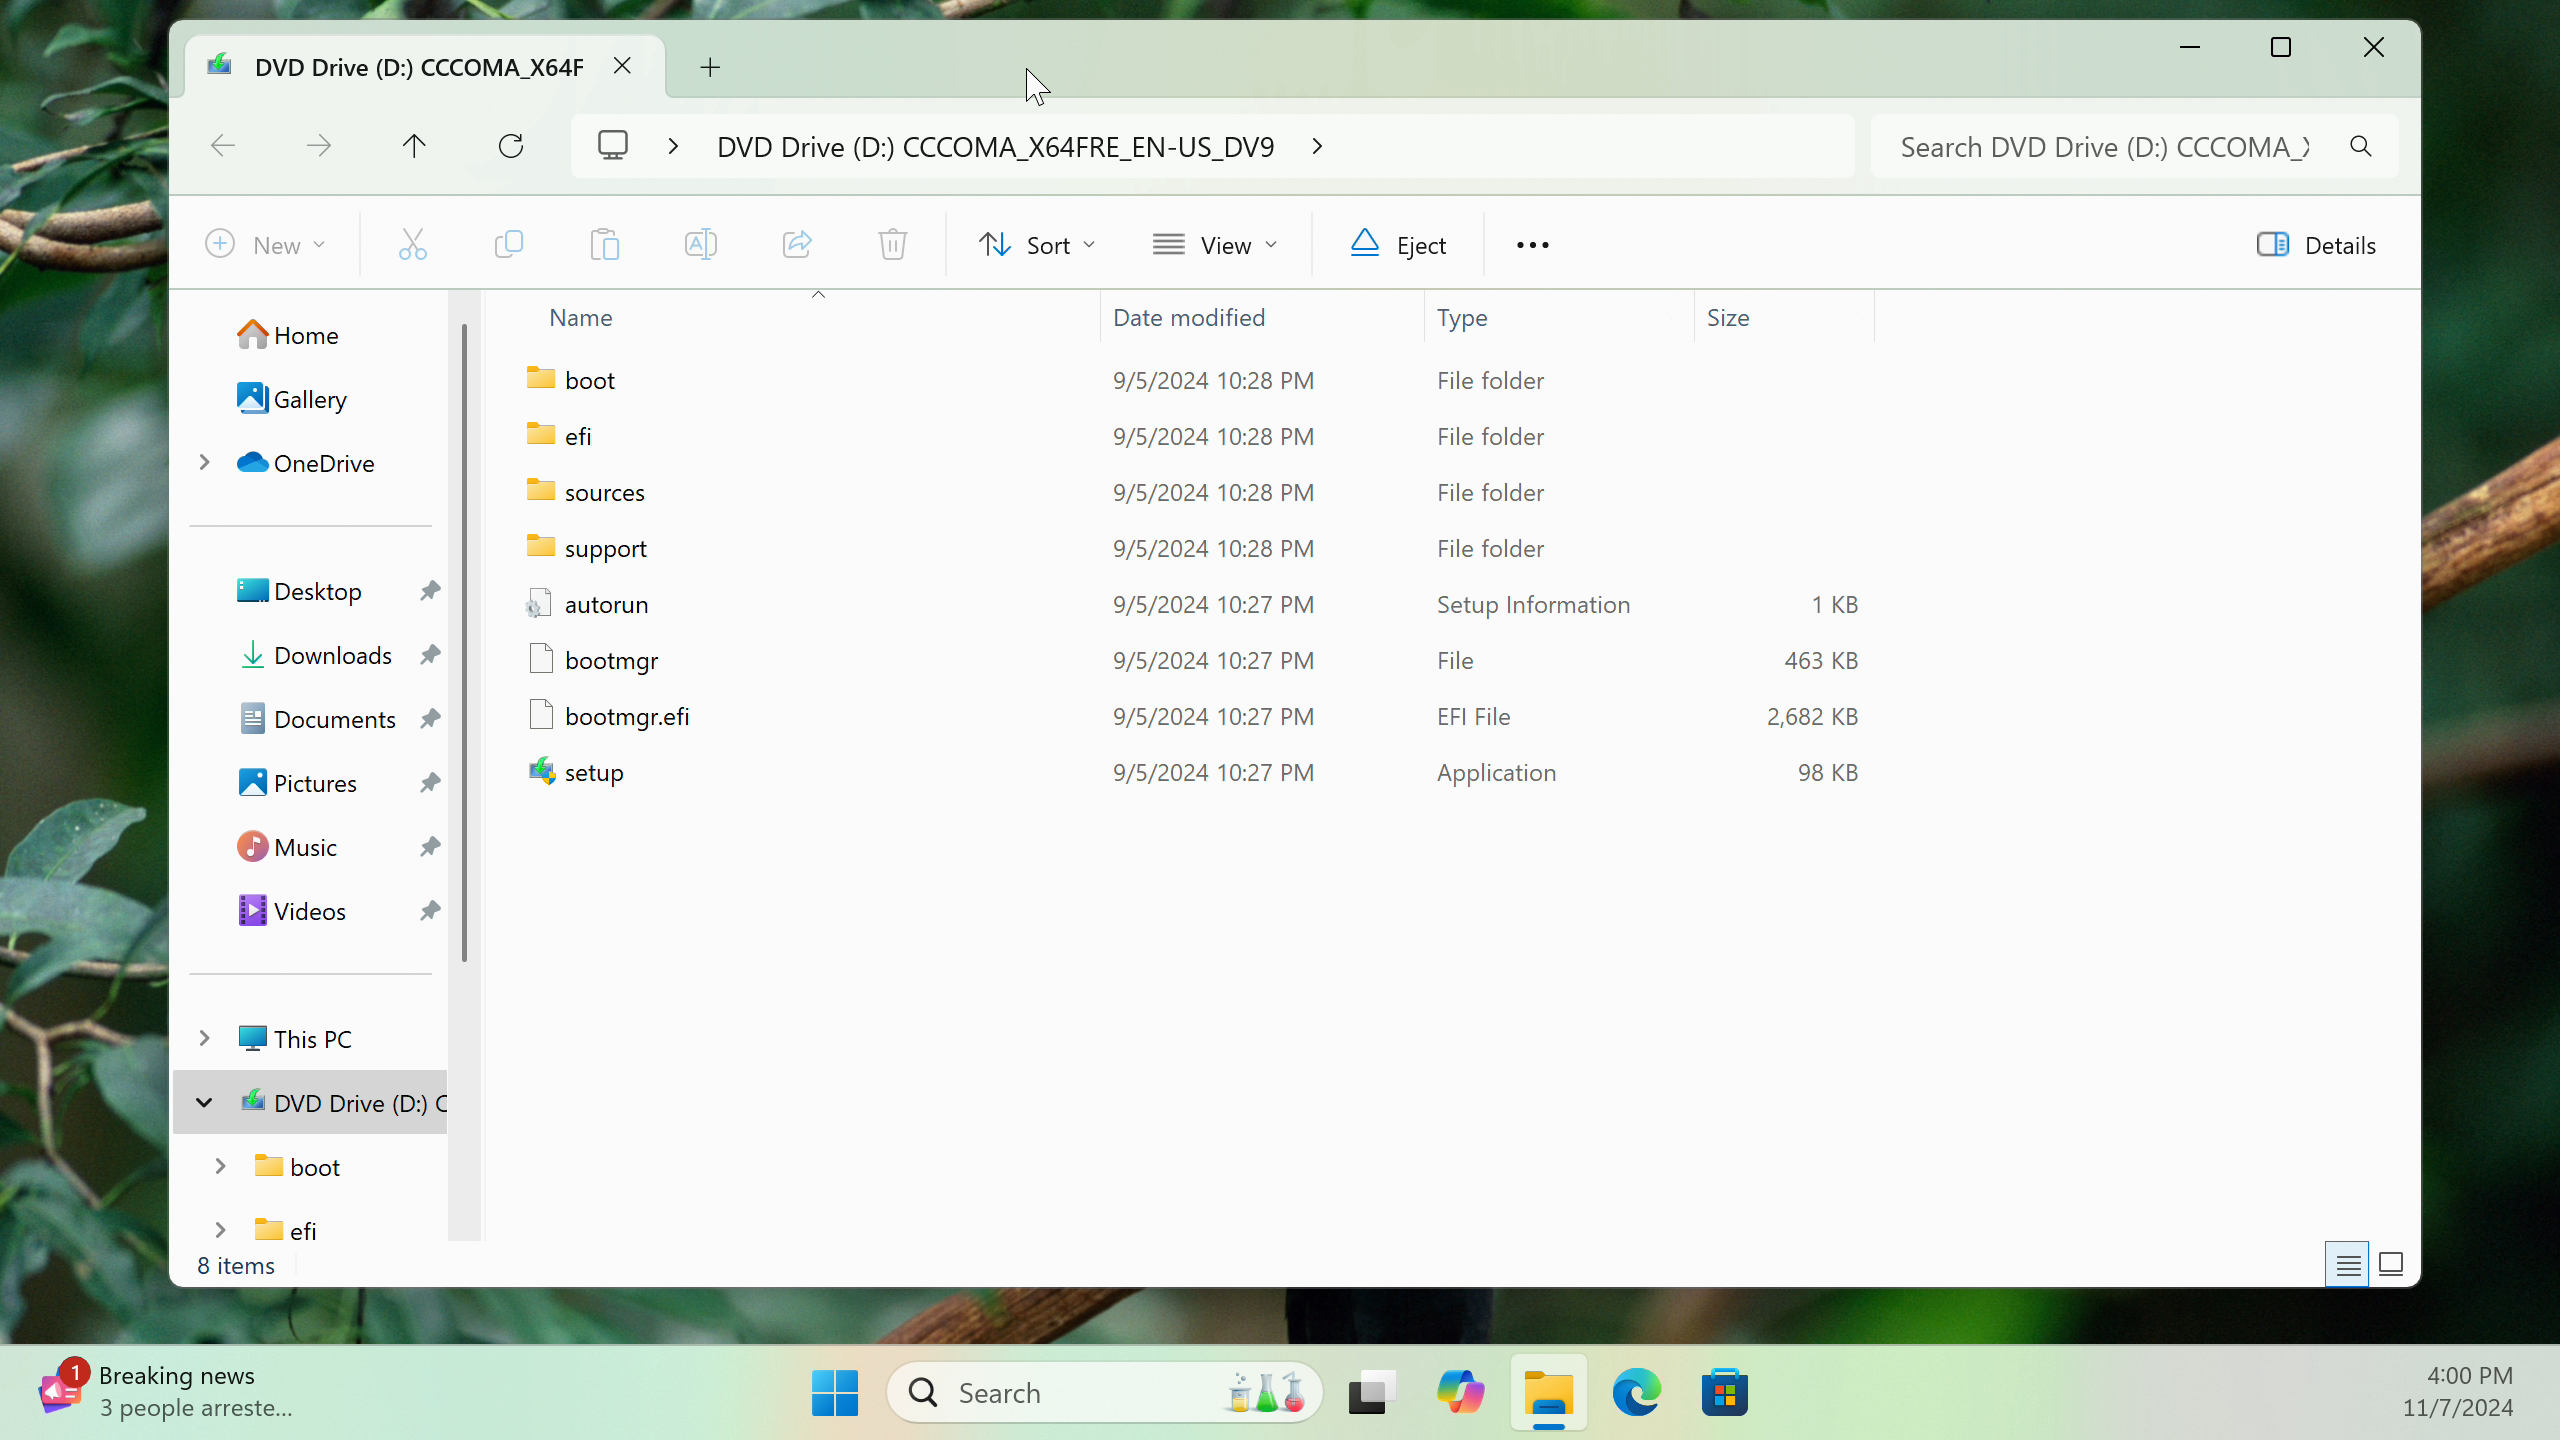
Task: Click chevron after DVD Drive path
Action: [1317, 147]
